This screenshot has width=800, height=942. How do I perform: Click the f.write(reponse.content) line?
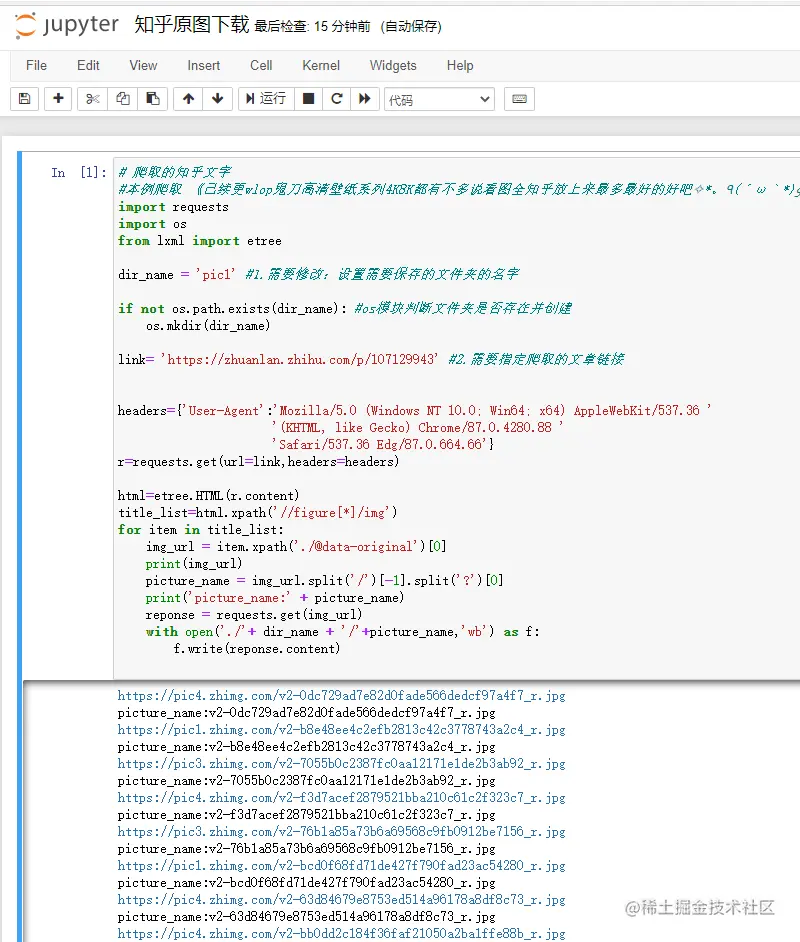(256, 649)
